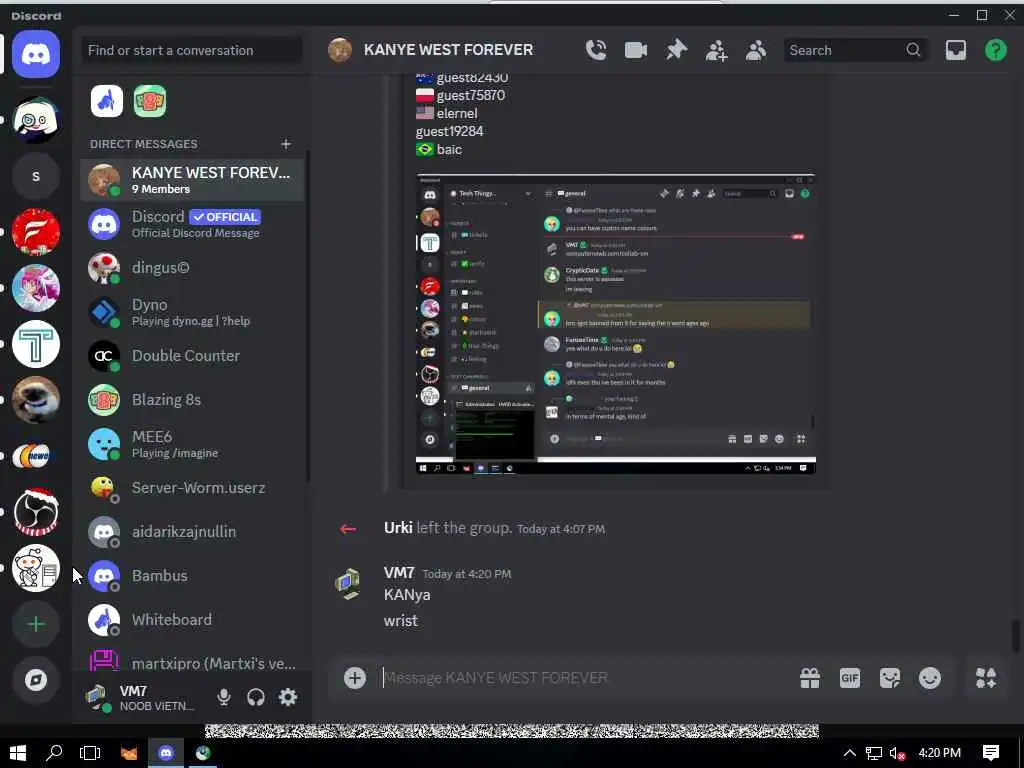Click the chat scrollbar thumb
1024x768 pixels.
click(x=1016, y=635)
